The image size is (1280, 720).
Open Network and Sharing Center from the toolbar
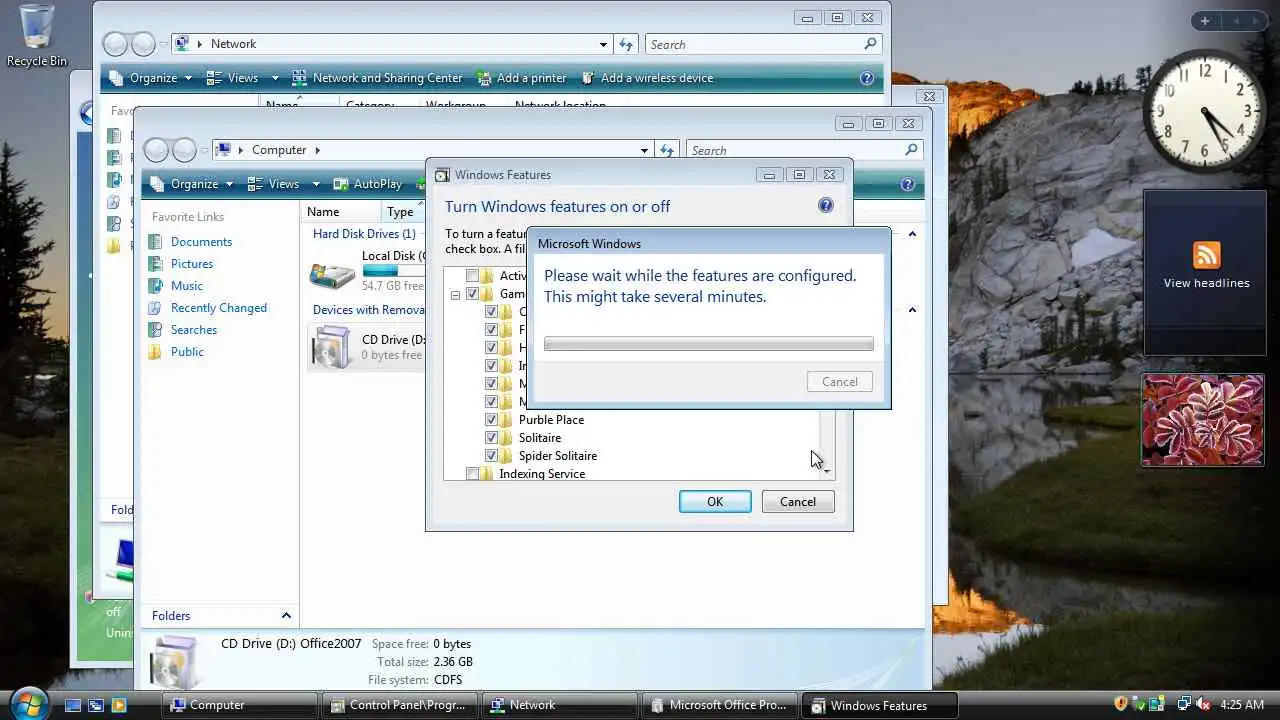(377, 78)
